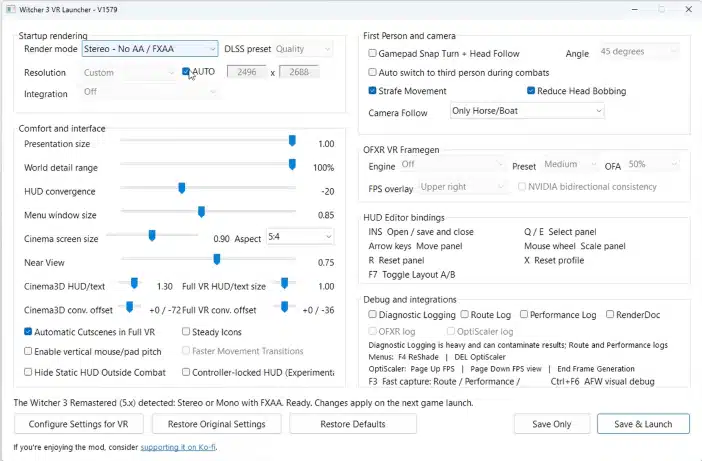Screen dimensions: 702x461
Task: Enable the Diagnostic Logging checkbox
Action: pyautogui.click(x=372, y=314)
